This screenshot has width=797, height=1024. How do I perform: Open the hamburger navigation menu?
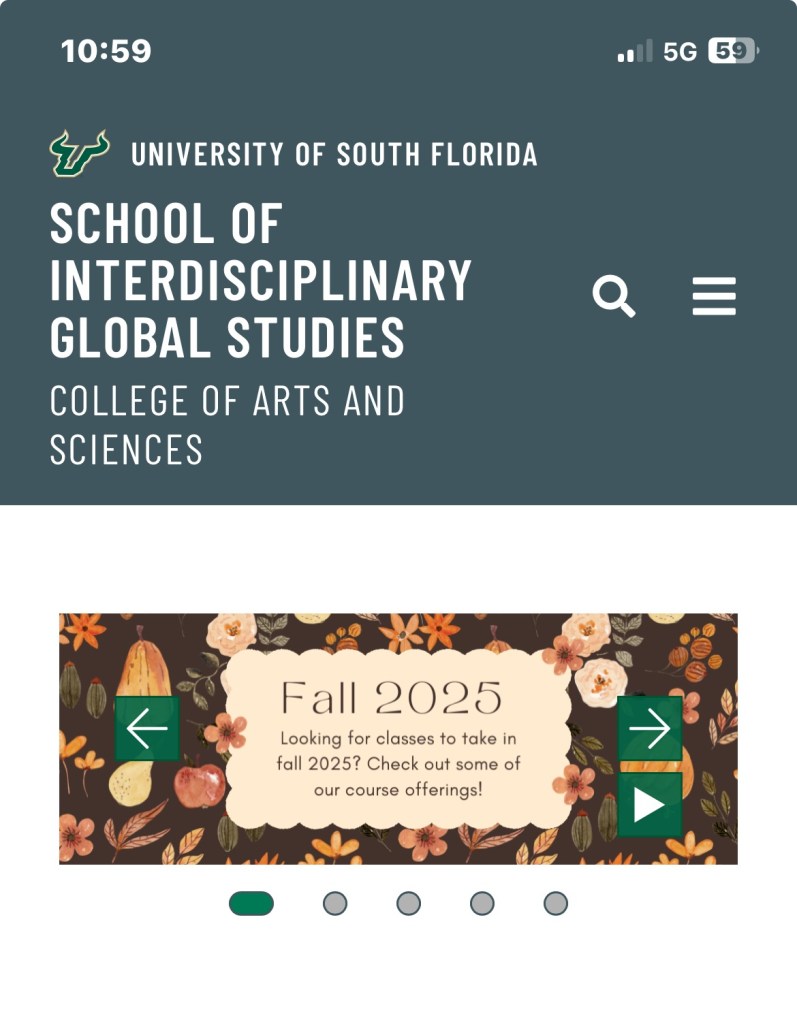click(x=714, y=297)
